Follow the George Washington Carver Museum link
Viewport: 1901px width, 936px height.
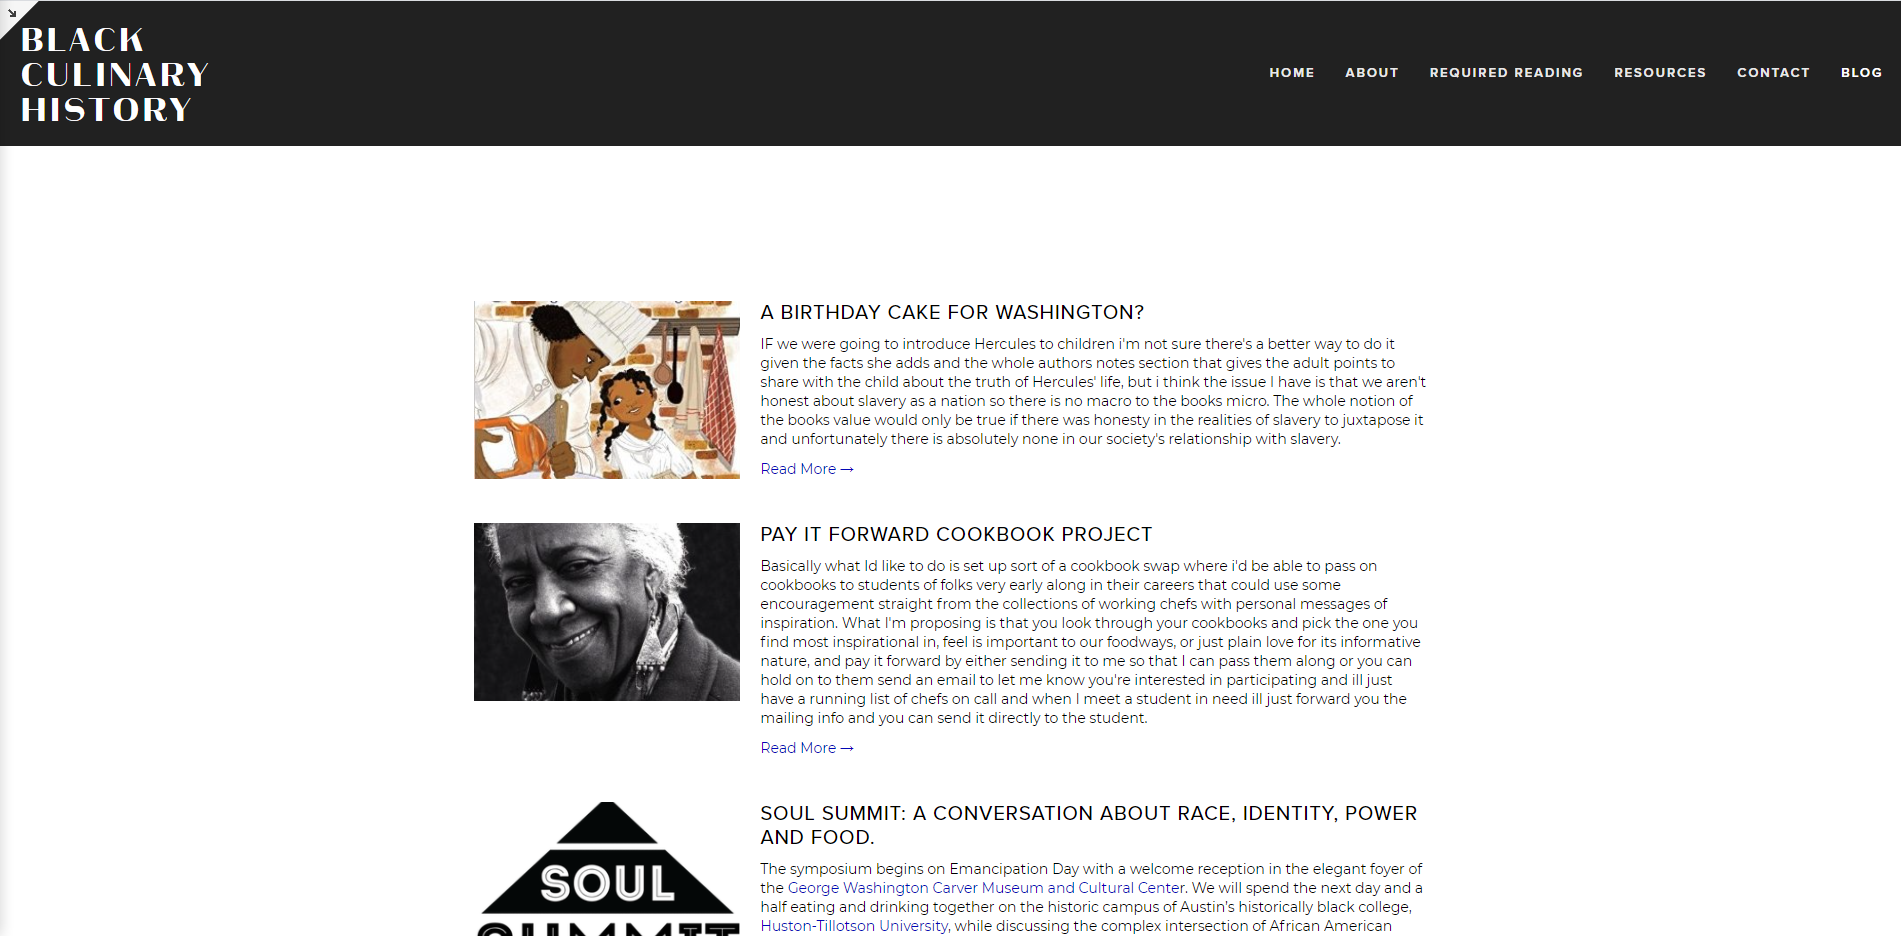point(986,888)
